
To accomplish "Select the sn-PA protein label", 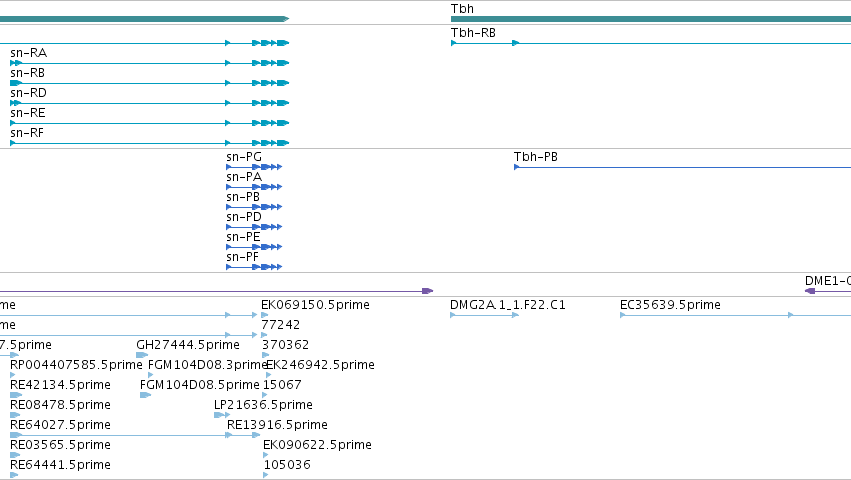I will pyautogui.click(x=244, y=177).
